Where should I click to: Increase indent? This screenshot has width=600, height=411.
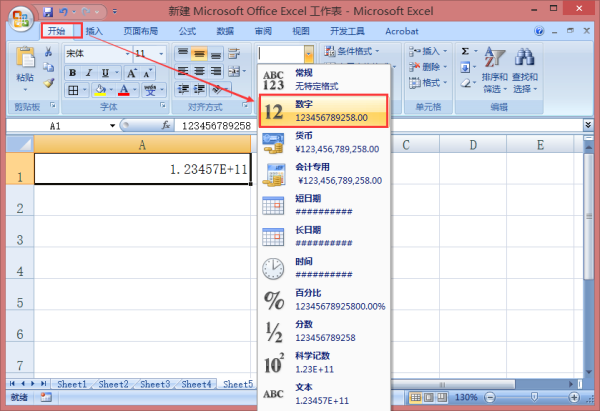[199, 89]
